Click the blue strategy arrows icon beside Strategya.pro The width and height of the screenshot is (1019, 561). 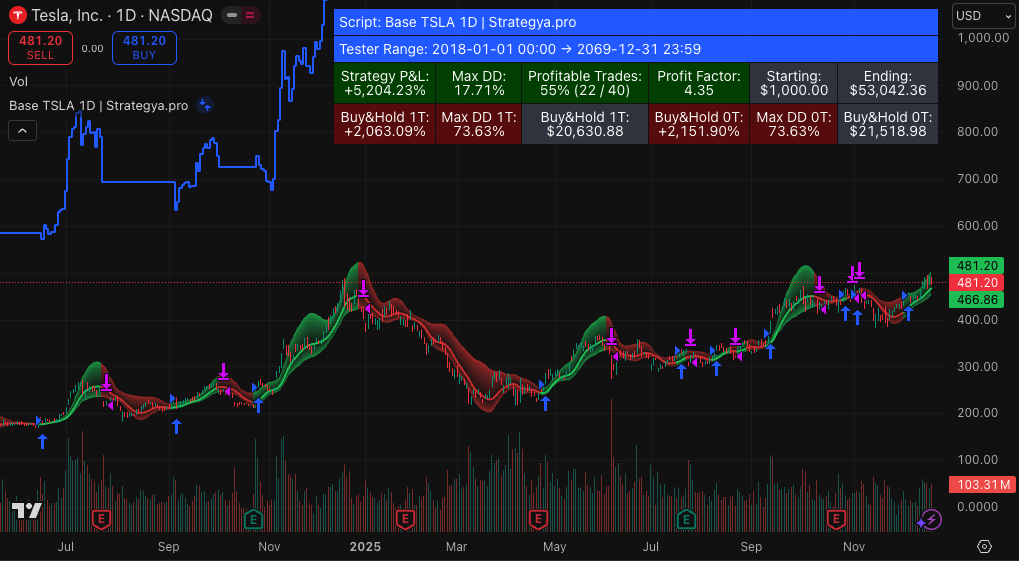tap(205, 105)
